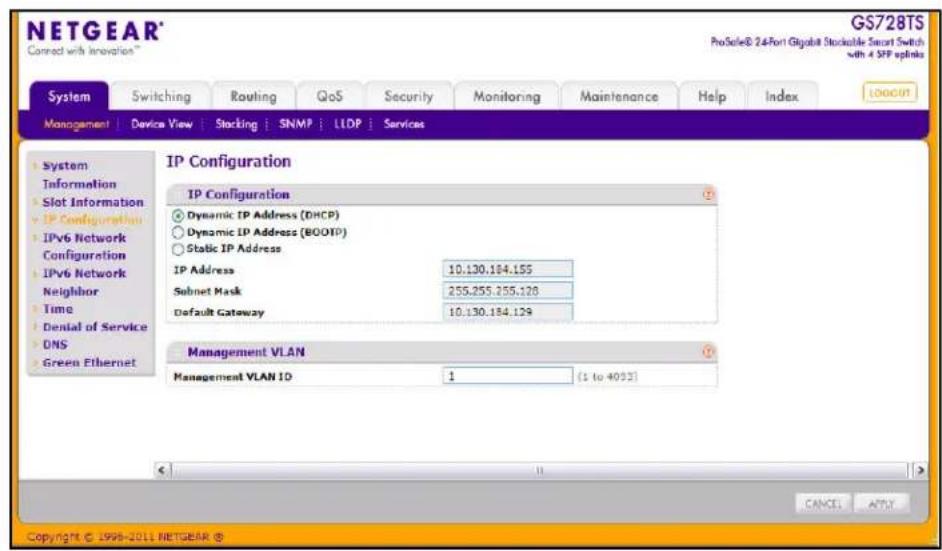Open help for IP Configuration section

(x=709, y=194)
